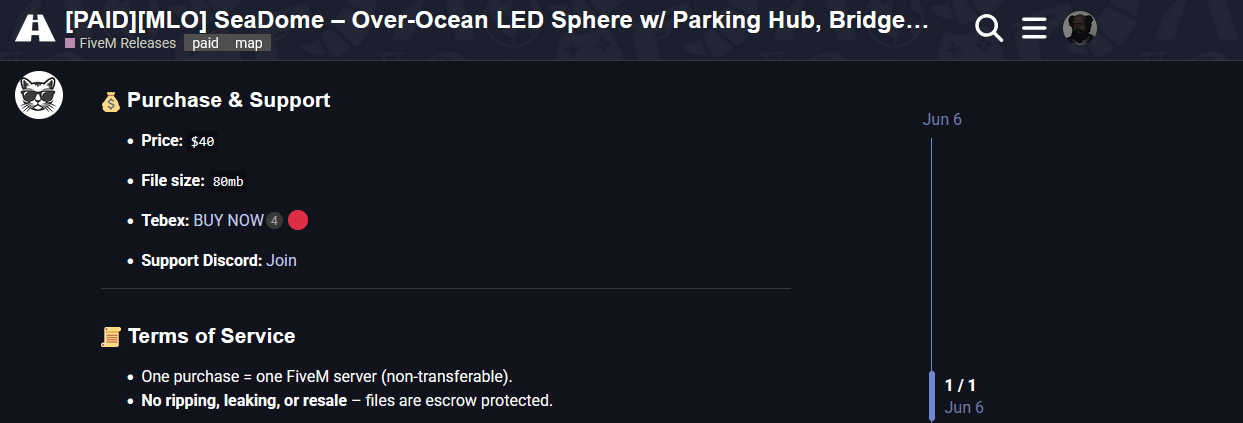The height and width of the screenshot is (423, 1243).
Task: Jump to top date Jun 6
Action: click(942, 120)
